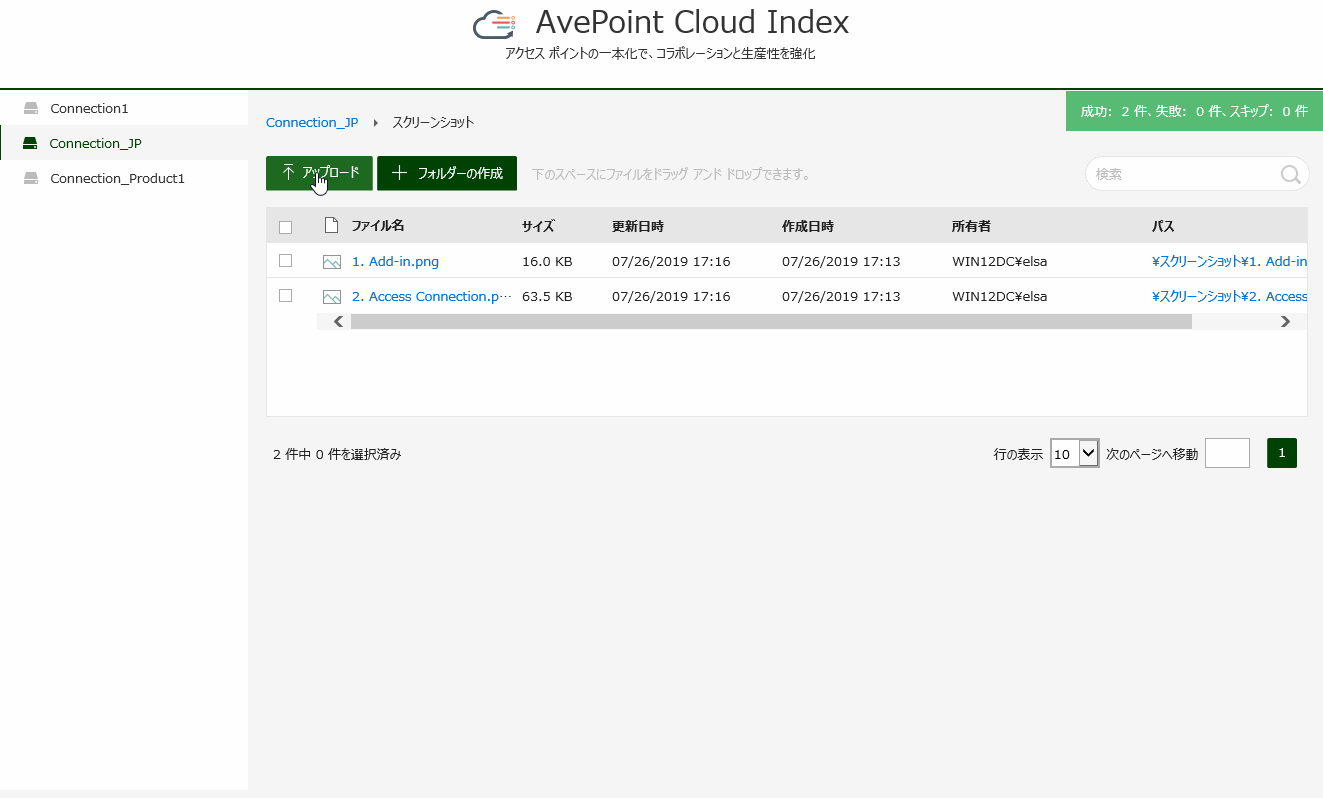This screenshot has width=1323, height=798.
Task: Open the 行の表示 rows dropdown
Action: pos(1075,454)
